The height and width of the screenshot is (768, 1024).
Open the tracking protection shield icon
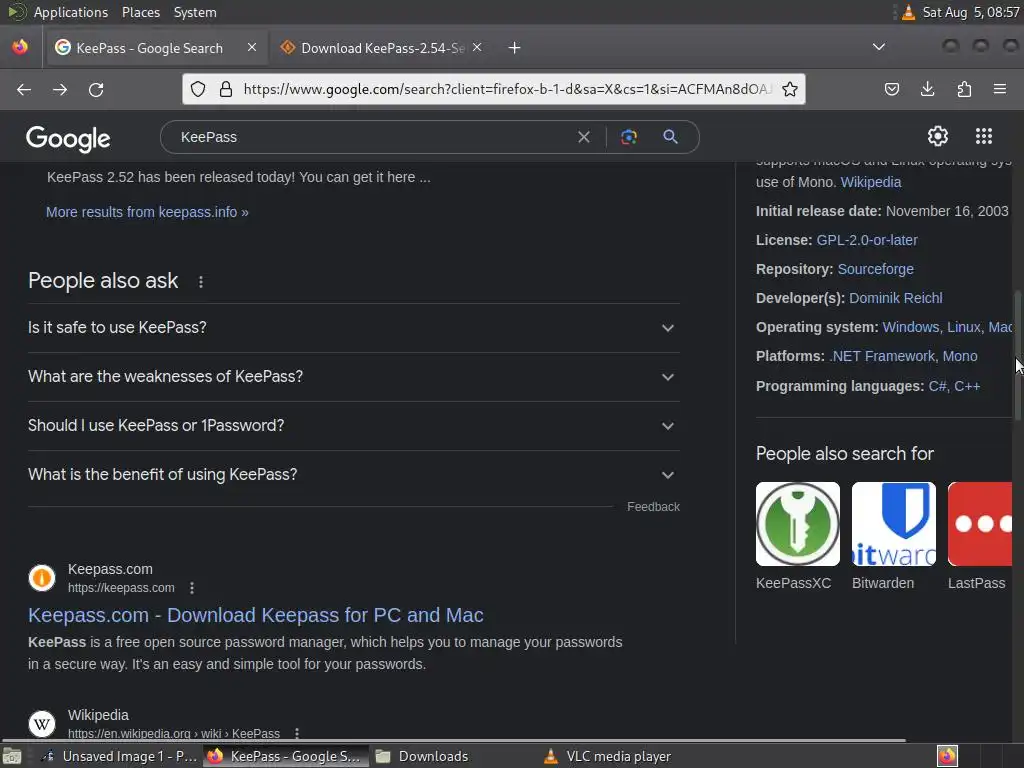[x=199, y=89]
